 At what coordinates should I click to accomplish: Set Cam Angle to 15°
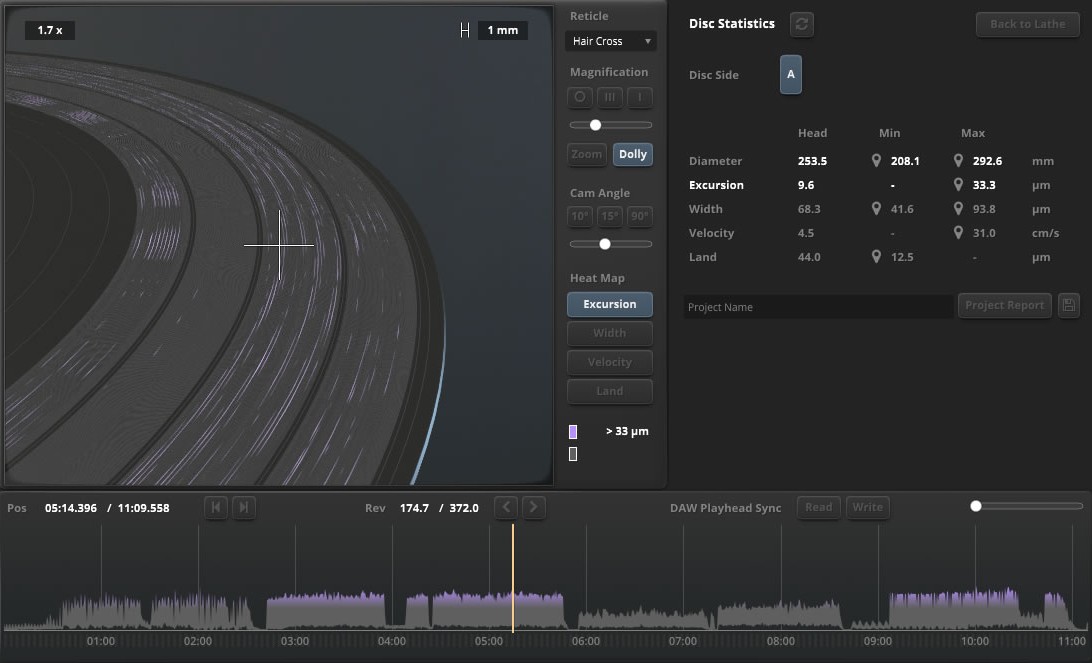tap(609, 216)
